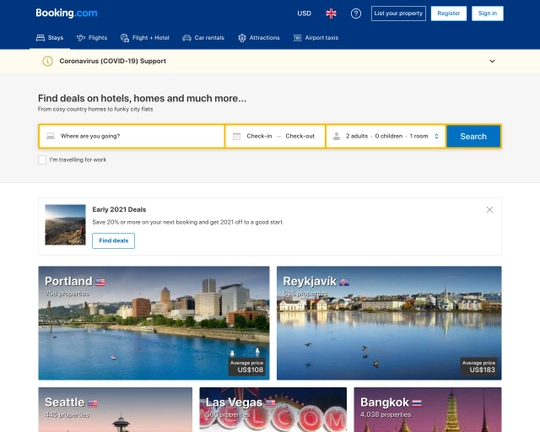Open the Check-out date picker
The width and height of the screenshot is (540, 432).
[300, 136]
